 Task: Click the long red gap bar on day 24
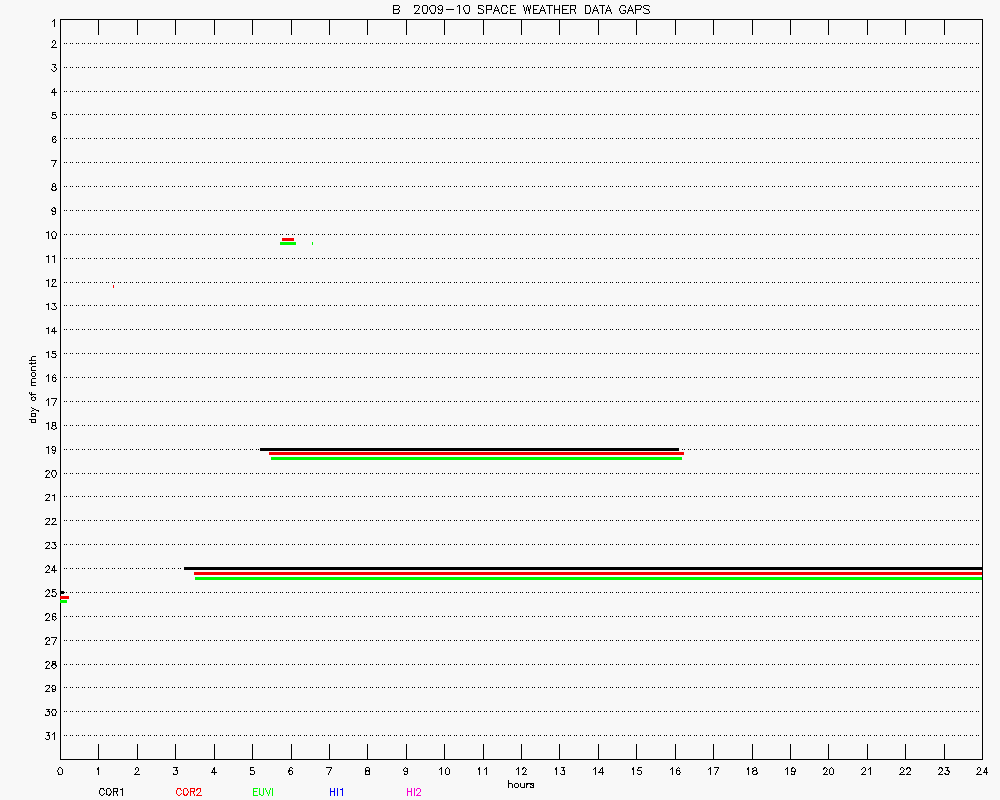(x=588, y=574)
